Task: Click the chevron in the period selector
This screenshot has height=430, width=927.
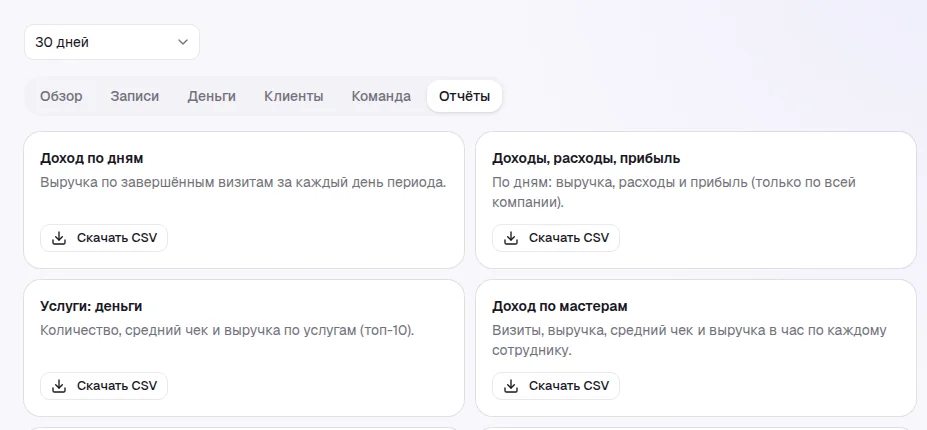Action: click(183, 42)
